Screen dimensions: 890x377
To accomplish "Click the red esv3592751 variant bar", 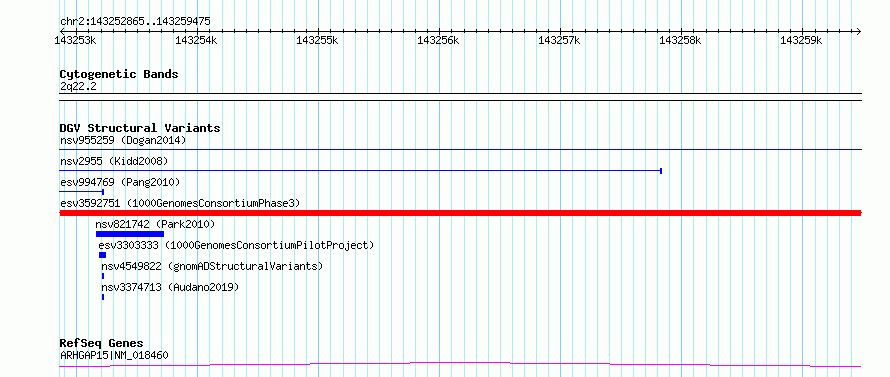I will coord(460,213).
